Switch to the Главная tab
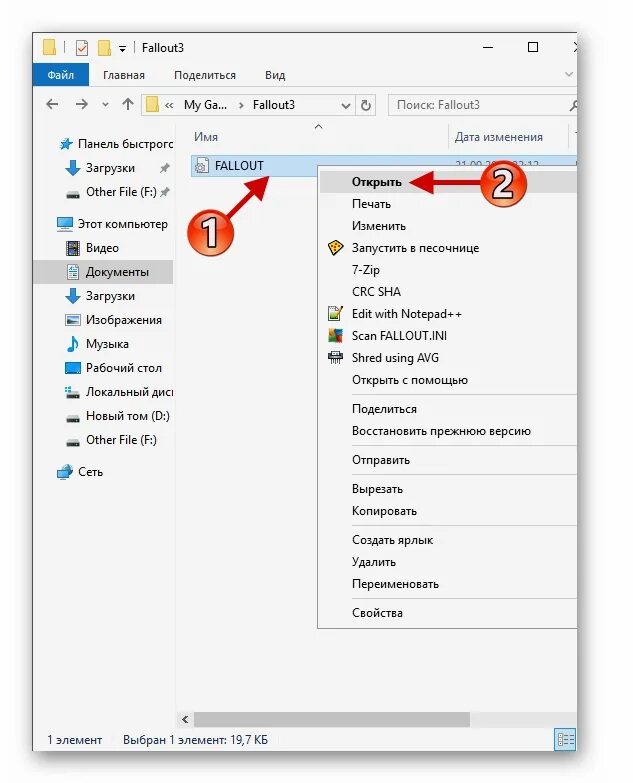Image resolution: width=633 pixels, height=783 pixels. [x=124, y=75]
